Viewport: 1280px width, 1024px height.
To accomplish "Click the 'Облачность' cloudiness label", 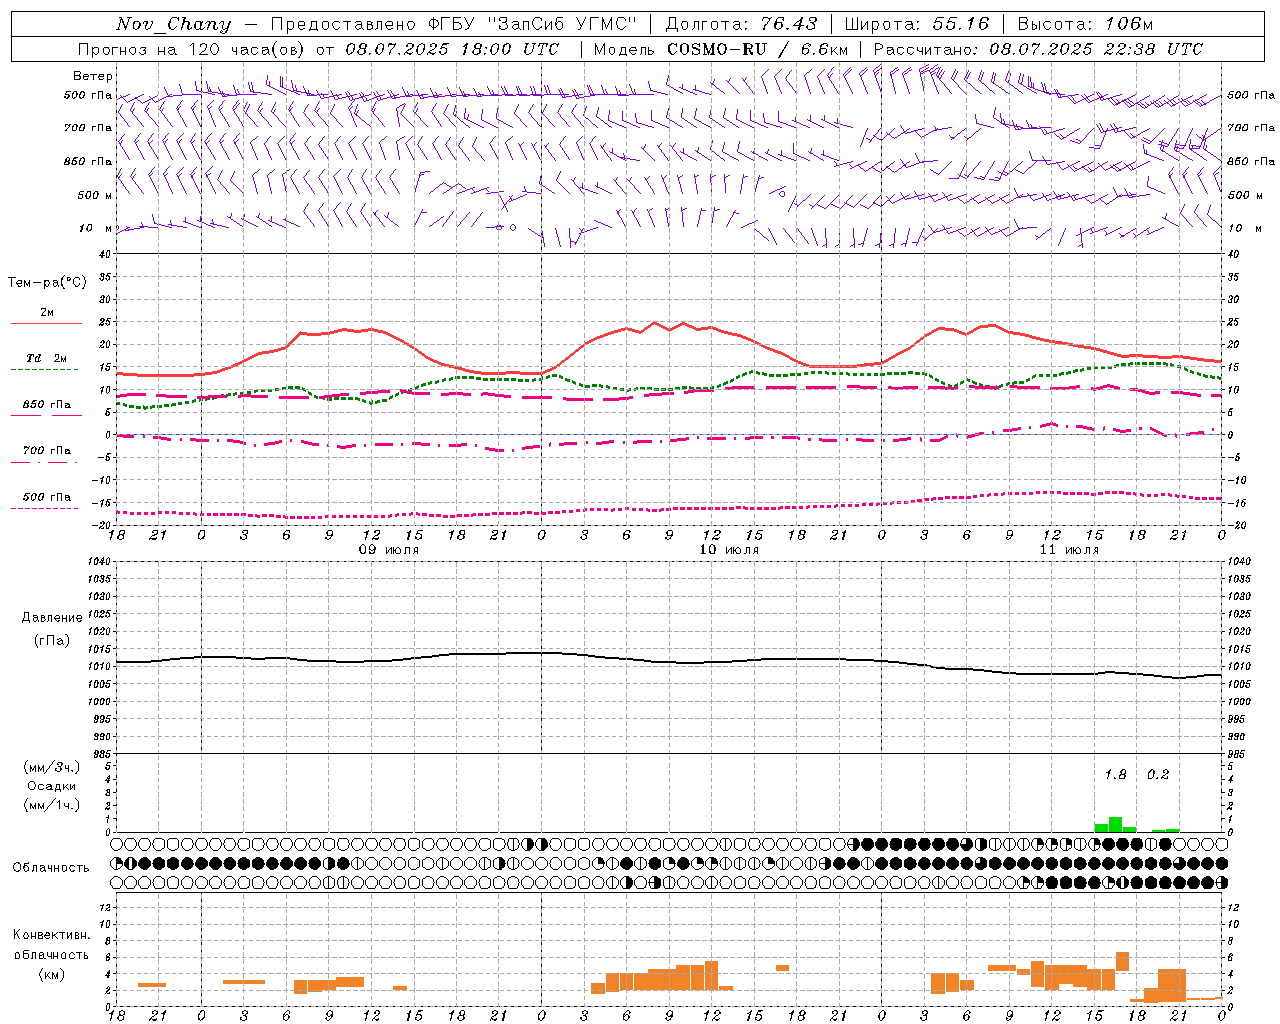I will [x=51, y=867].
